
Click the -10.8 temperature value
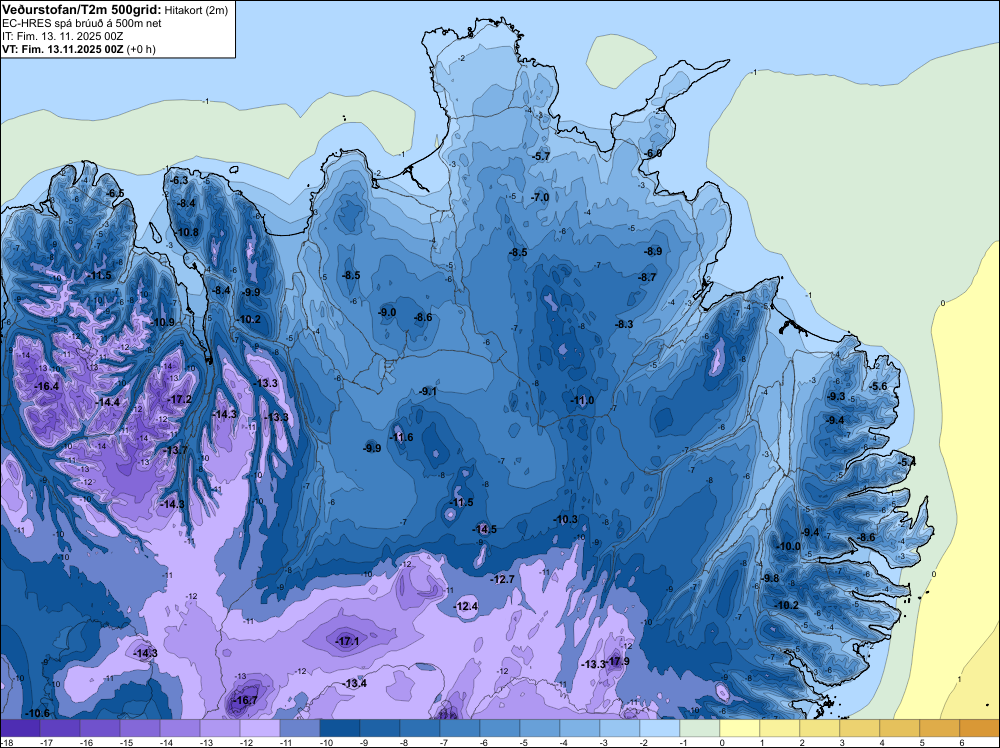(x=188, y=232)
